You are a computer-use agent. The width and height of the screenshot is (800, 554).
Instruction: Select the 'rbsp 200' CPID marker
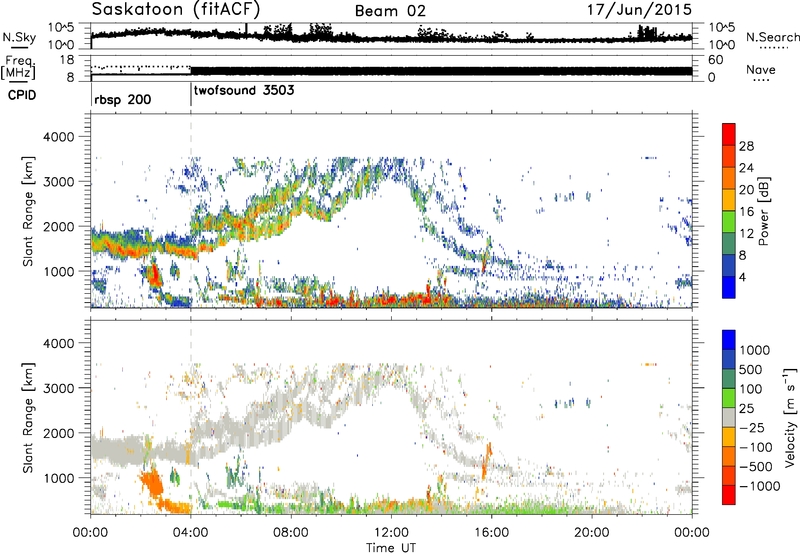pos(122,99)
